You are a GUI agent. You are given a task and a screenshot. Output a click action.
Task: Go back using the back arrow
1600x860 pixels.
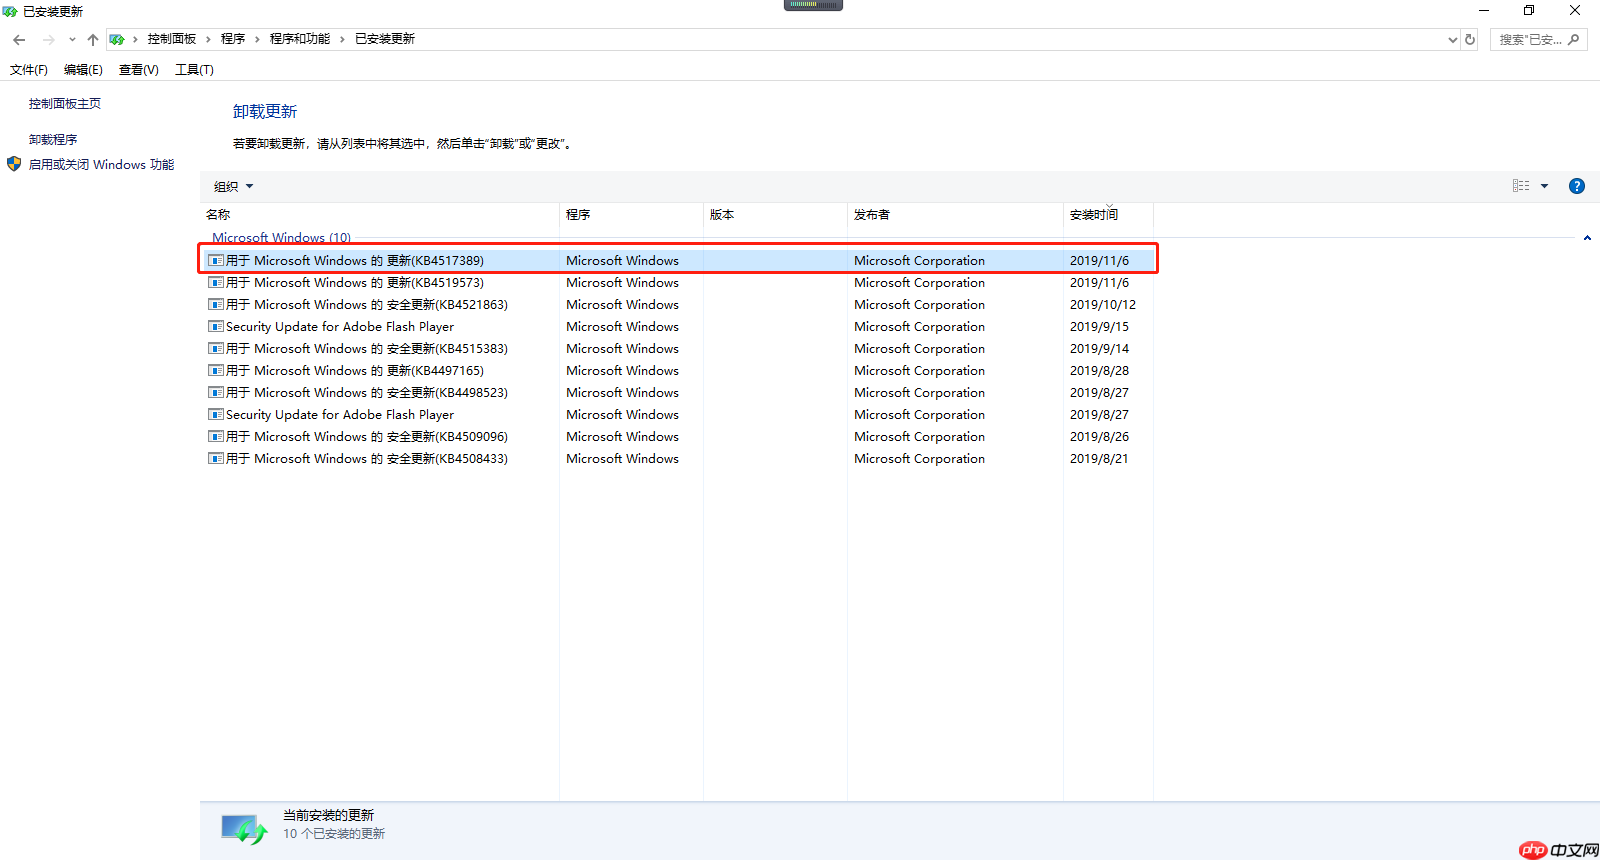[19, 40]
